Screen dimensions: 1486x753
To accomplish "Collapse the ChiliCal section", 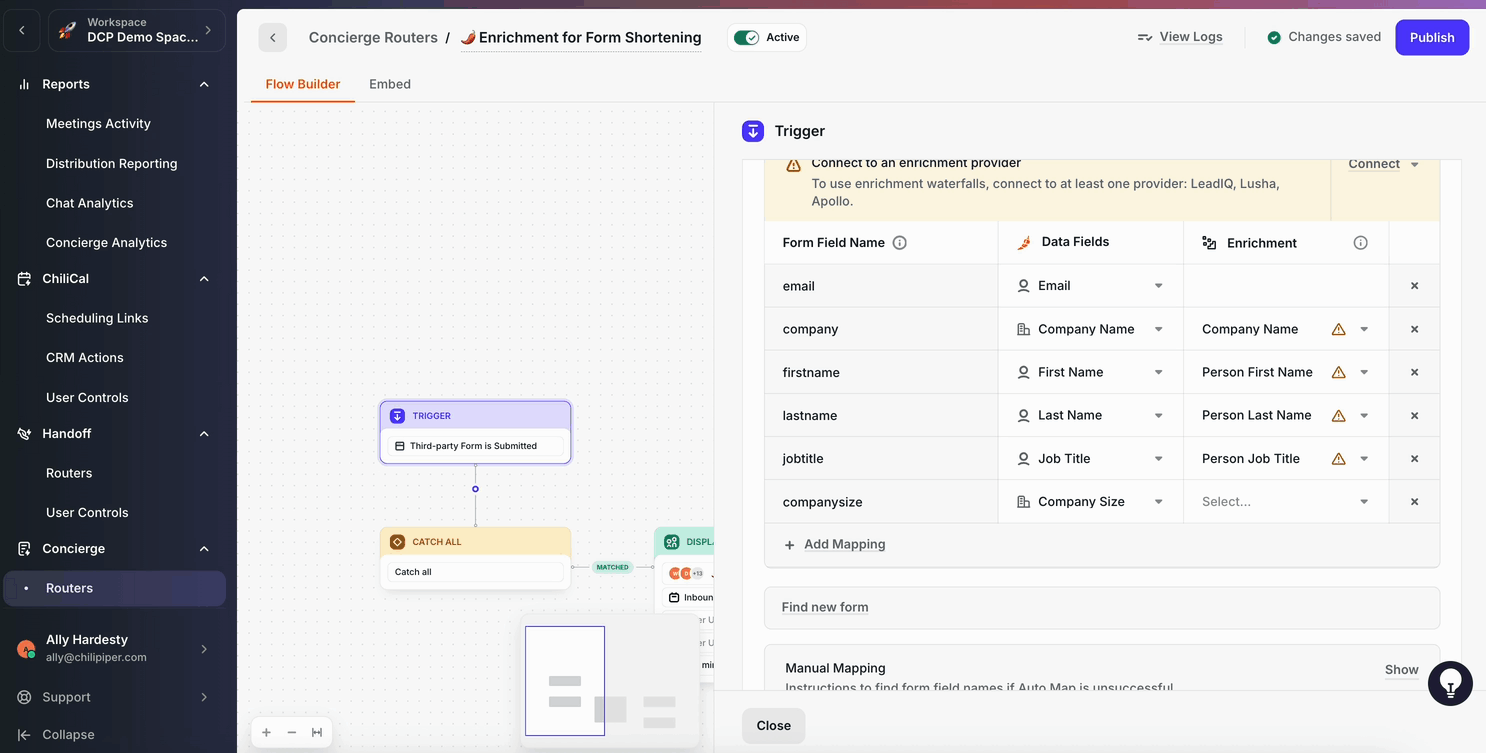I will 204,278.
